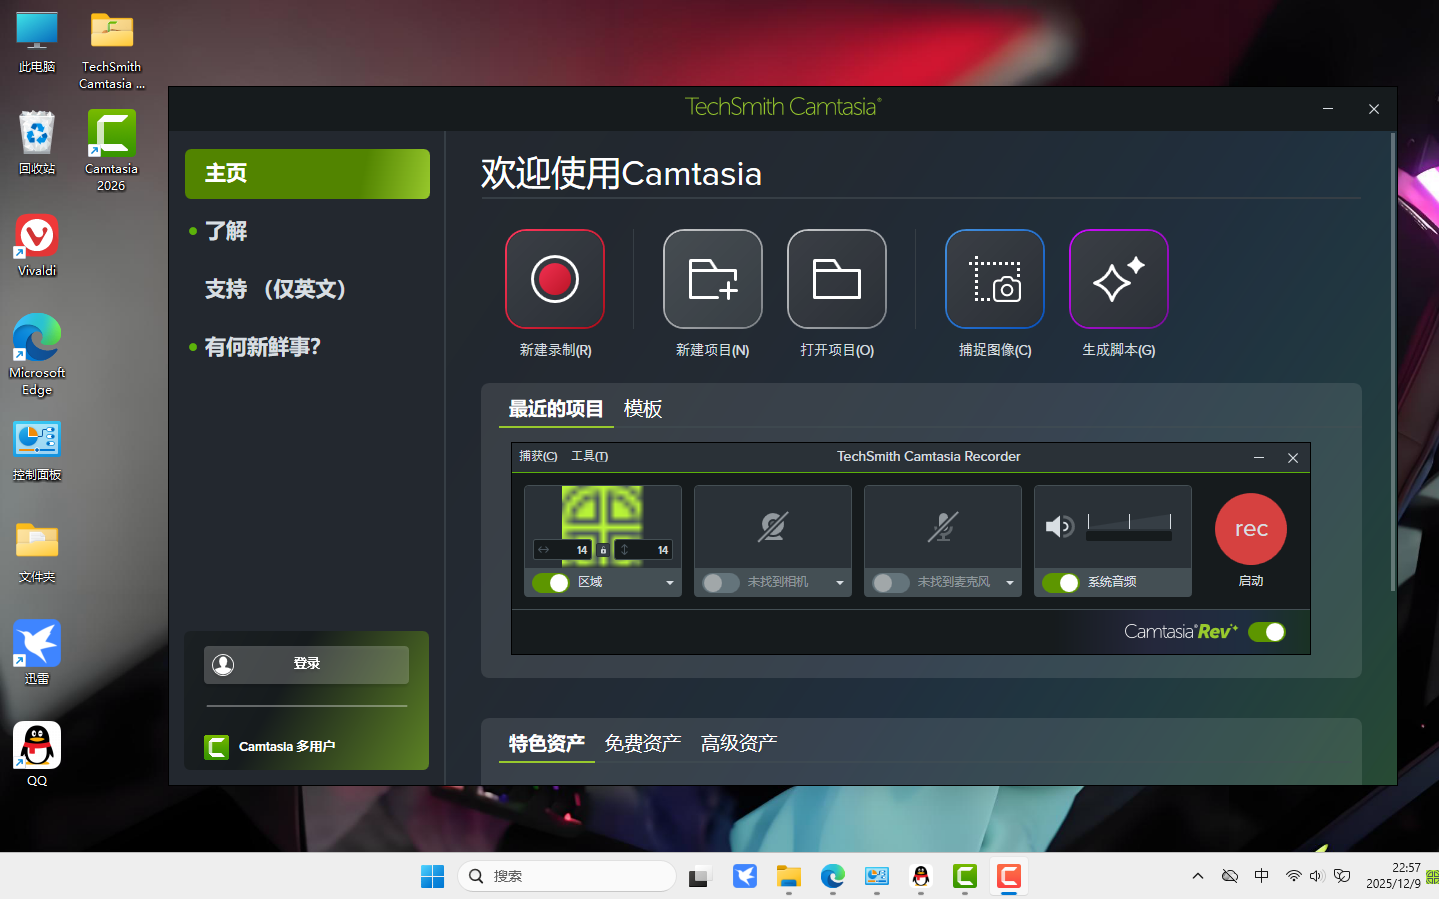Click the disabled microphone icon in Recorder
Viewport: 1439px width, 899px height.
942,526
